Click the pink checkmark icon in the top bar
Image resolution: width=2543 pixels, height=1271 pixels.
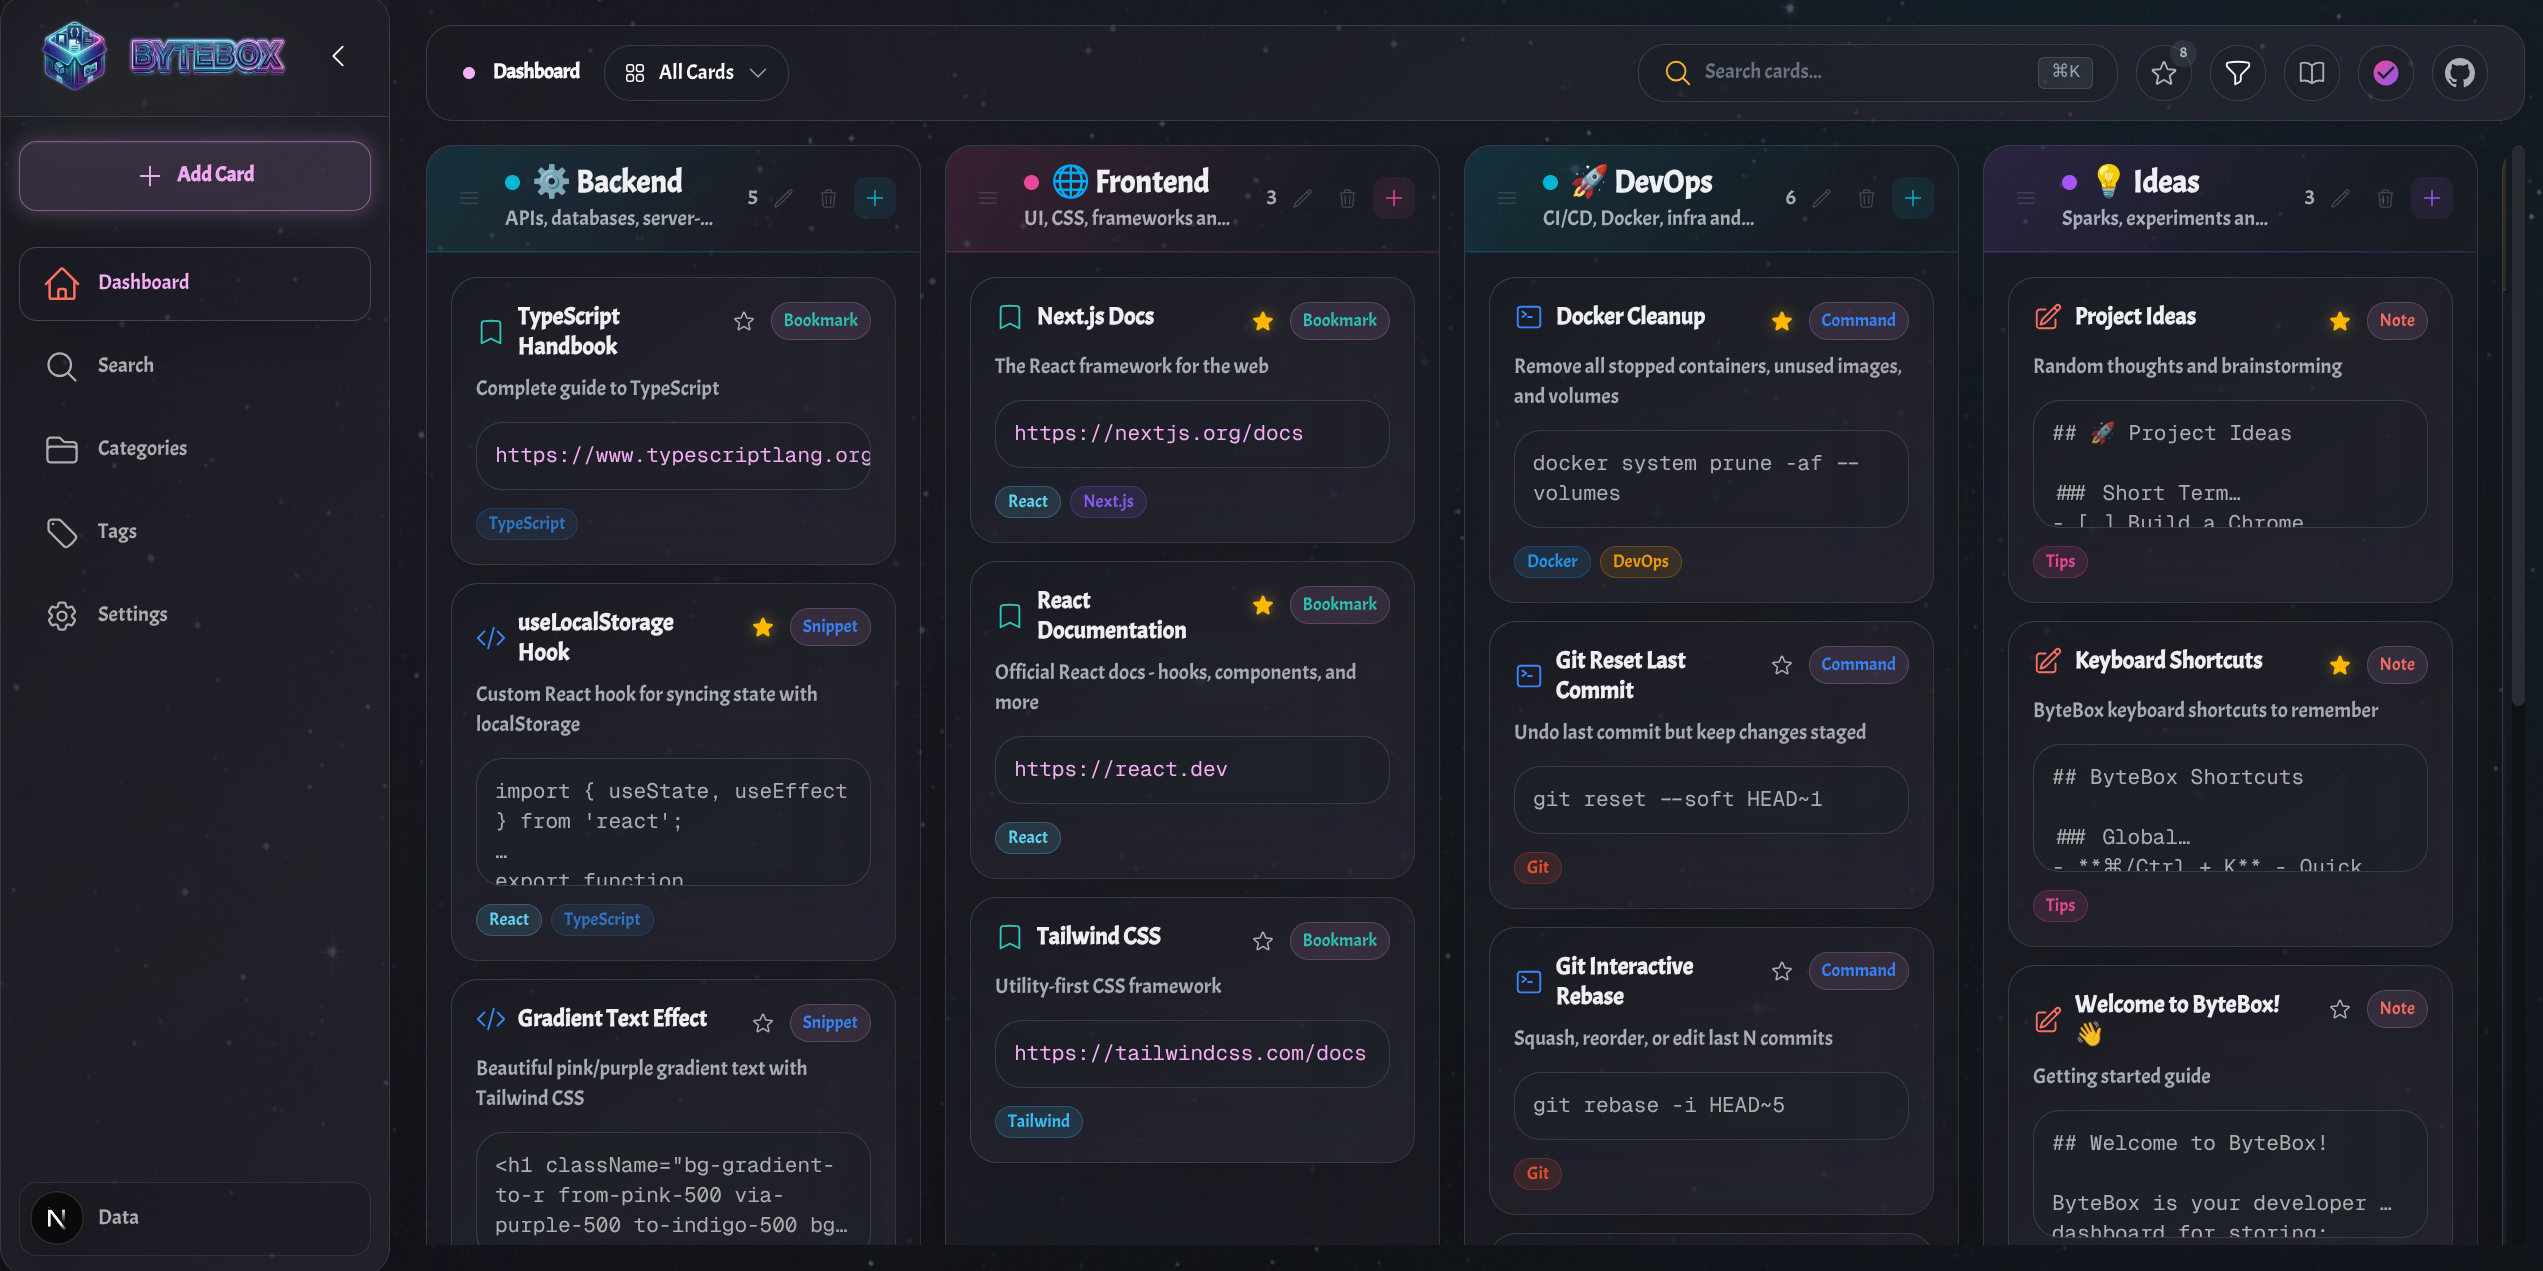click(x=2386, y=72)
